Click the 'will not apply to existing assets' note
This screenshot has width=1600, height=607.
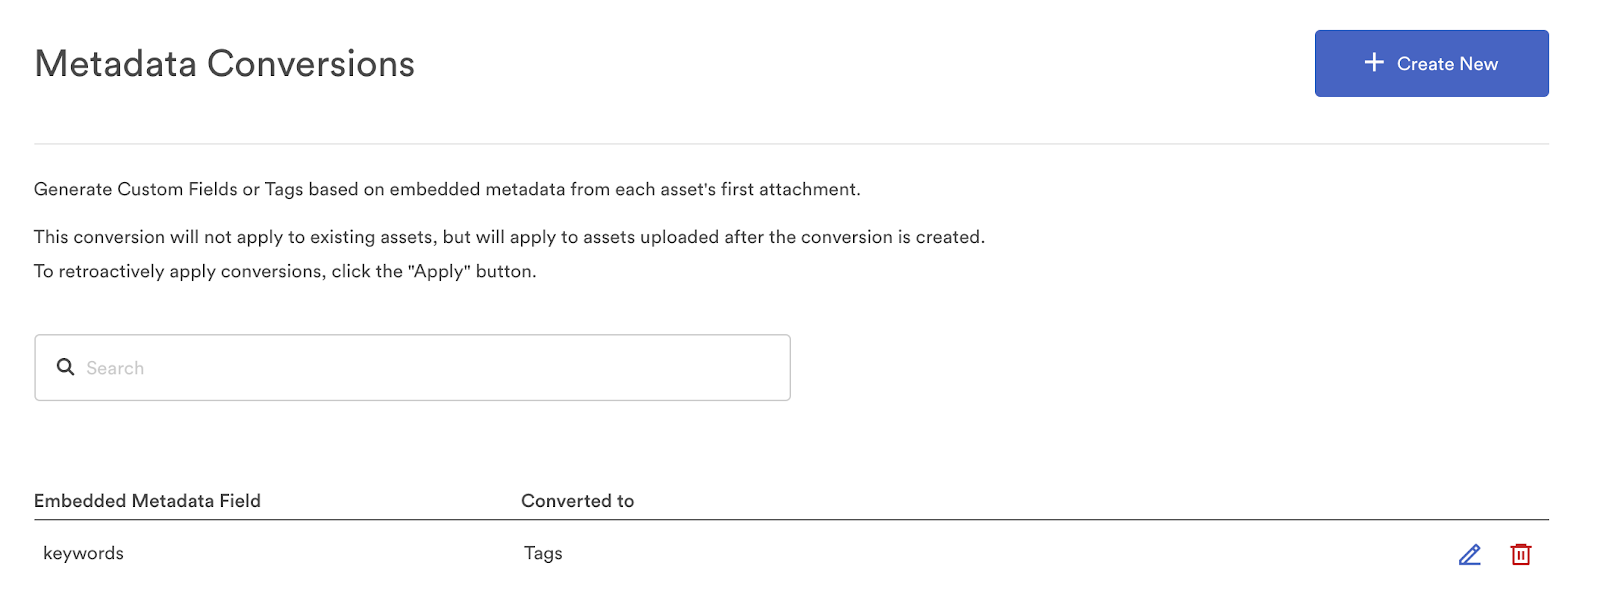[x=509, y=237]
